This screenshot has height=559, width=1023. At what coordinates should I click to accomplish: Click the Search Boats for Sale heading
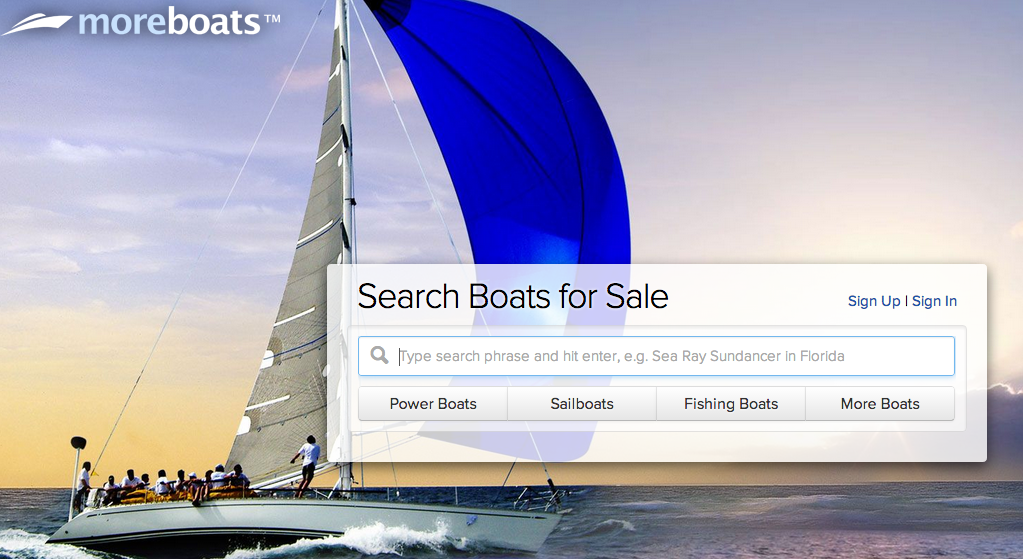pos(513,297)
